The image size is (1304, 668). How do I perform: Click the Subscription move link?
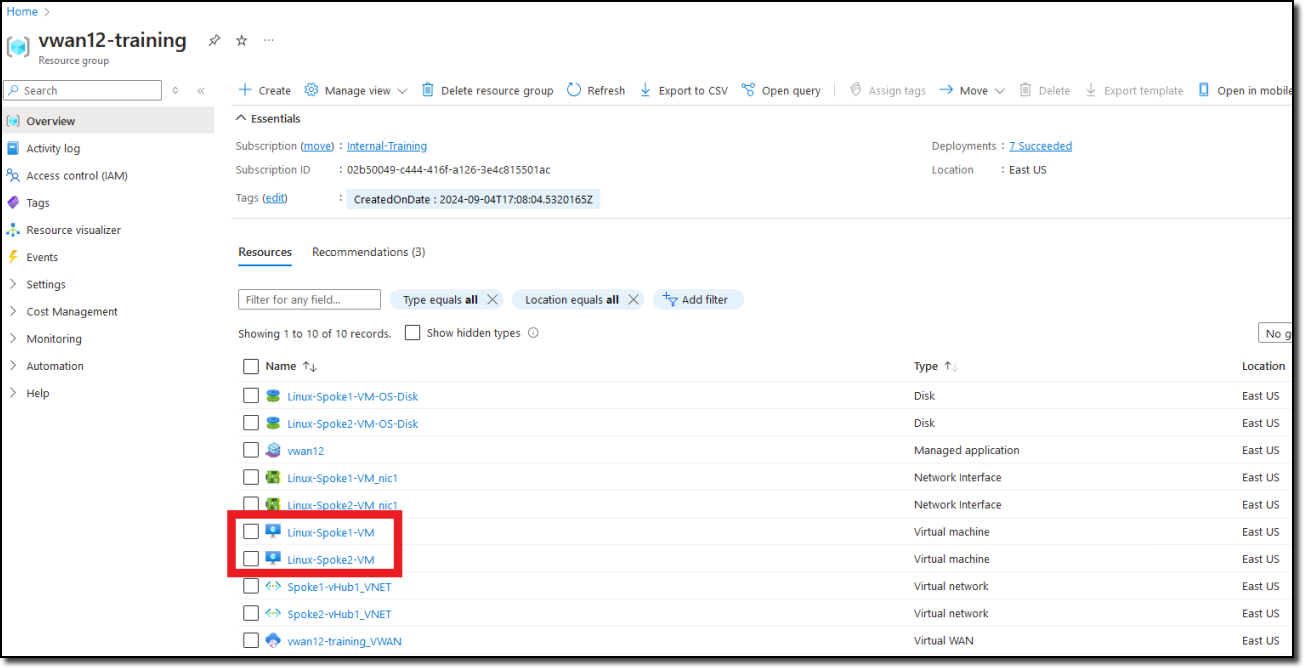point(318,146)
